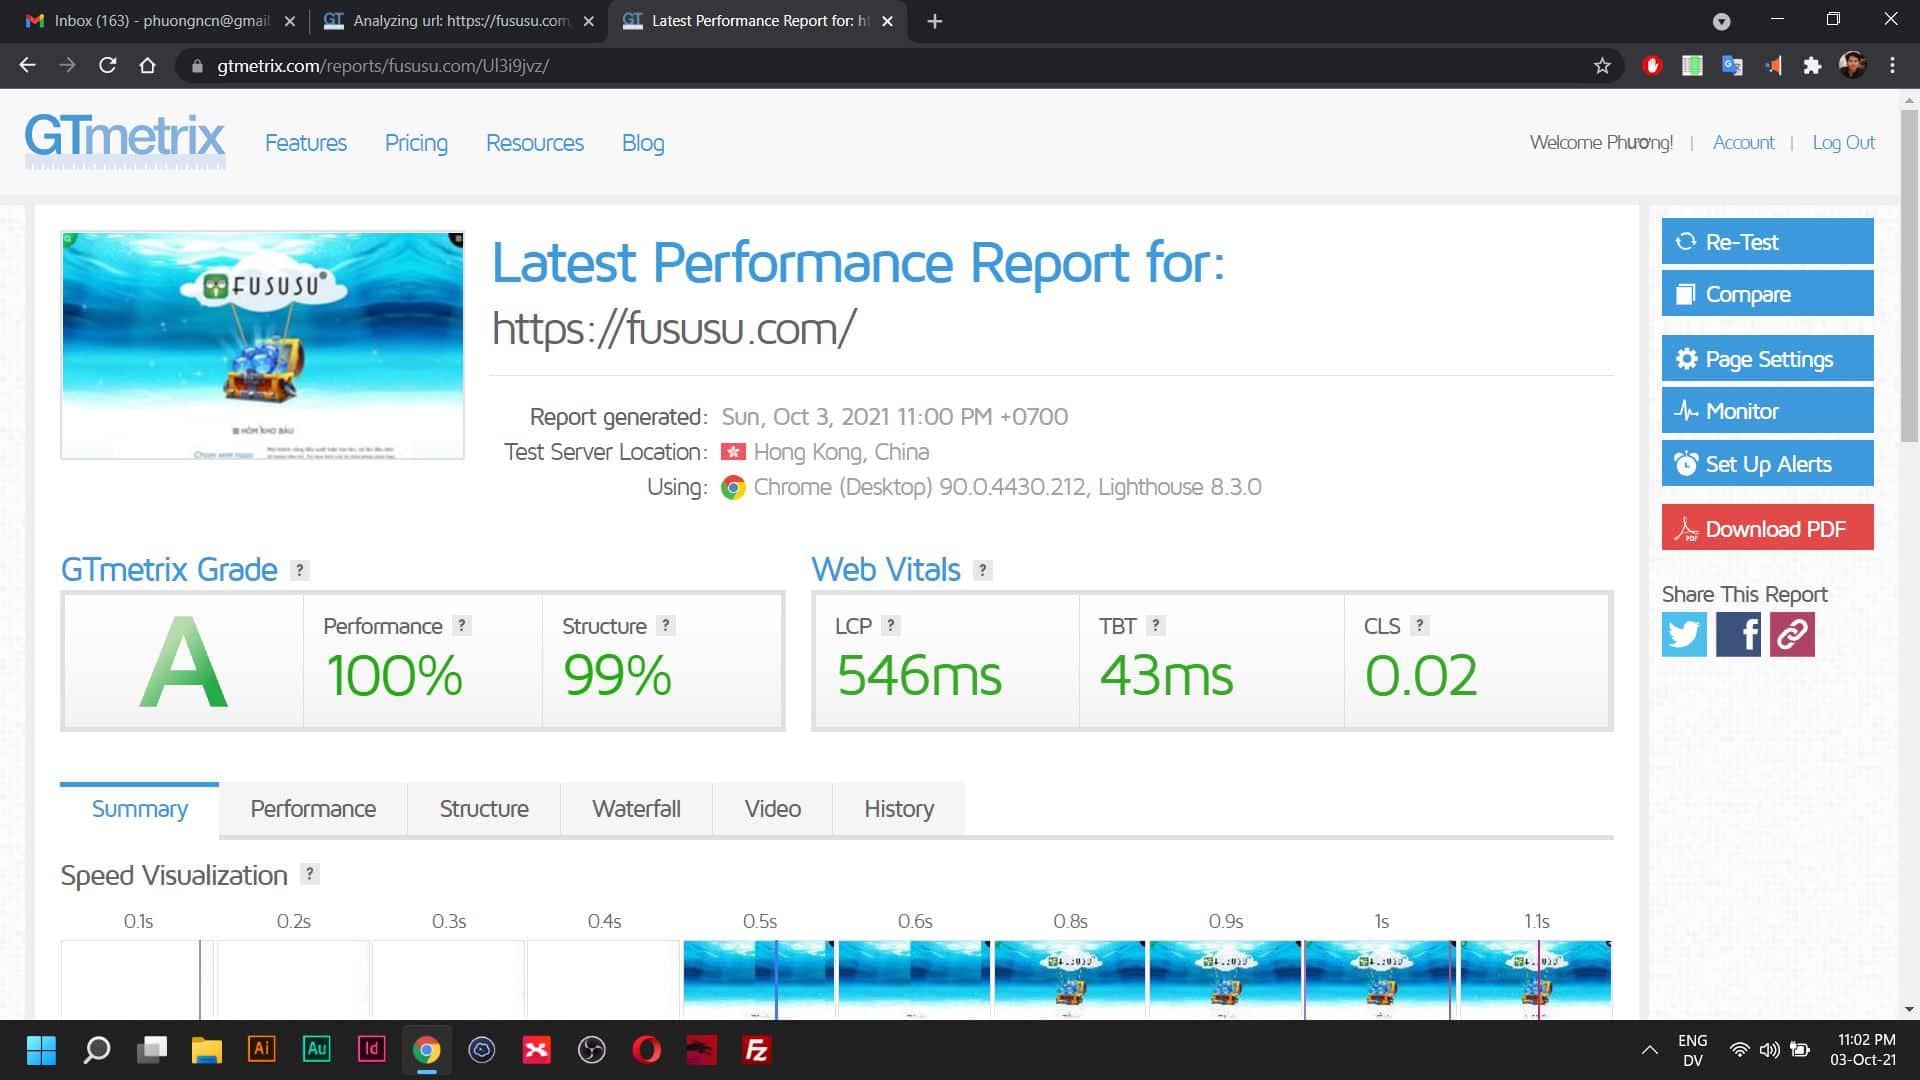This screenshot has height=1080, width=1920.
Task: Click the fususu.com page screenshot thumbnail
Action: coord(262,345)
